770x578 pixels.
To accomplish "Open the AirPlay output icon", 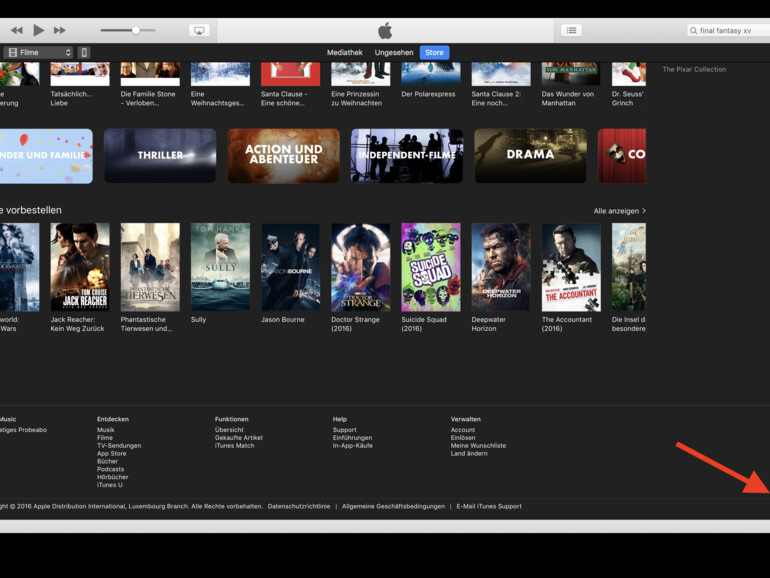I will (x=199, y=30).
